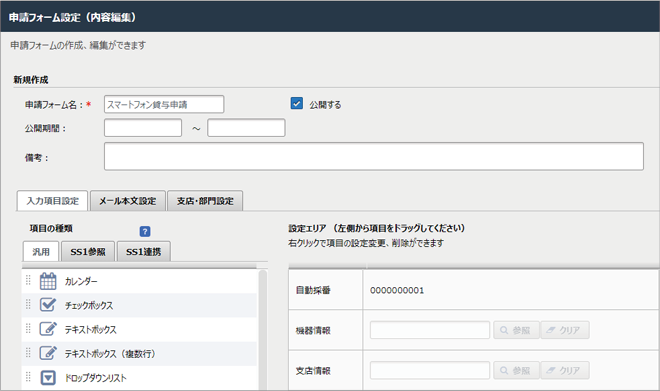Grab the drag handle beside ドロップダウンリスト
The width and height of the screenshot is (660, 391).
[x=28, y=377]
